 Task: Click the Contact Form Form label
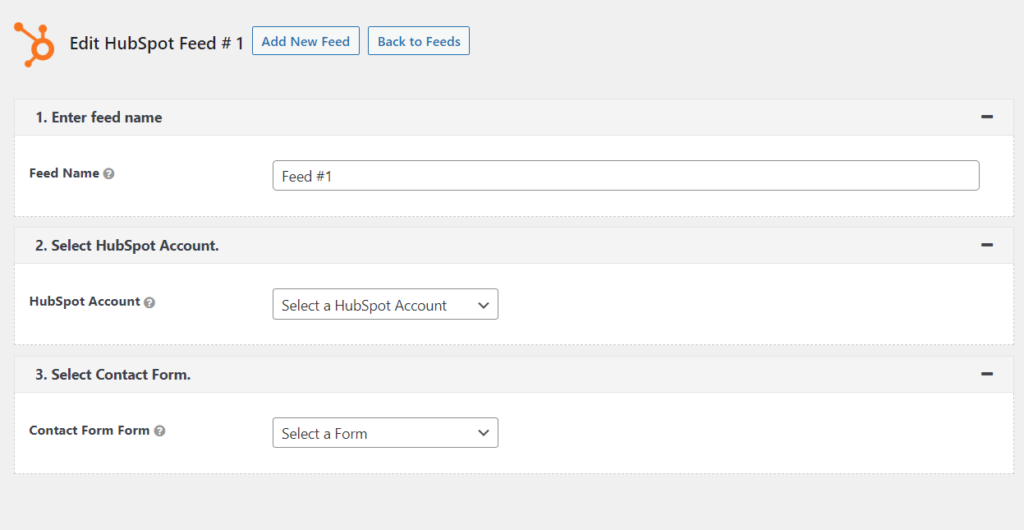click(x=89, y=430)
